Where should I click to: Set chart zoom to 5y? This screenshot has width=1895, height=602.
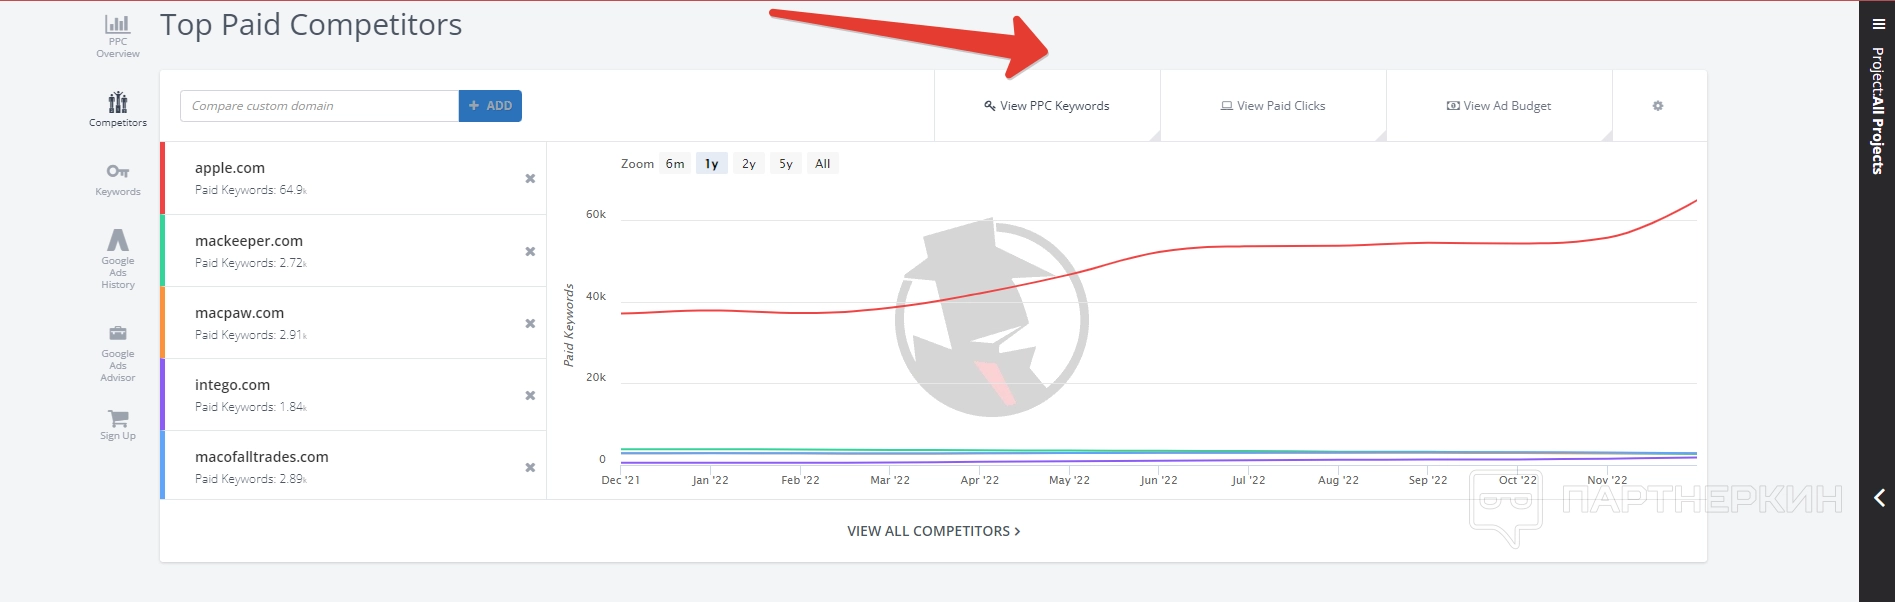(x=786, y=164)
